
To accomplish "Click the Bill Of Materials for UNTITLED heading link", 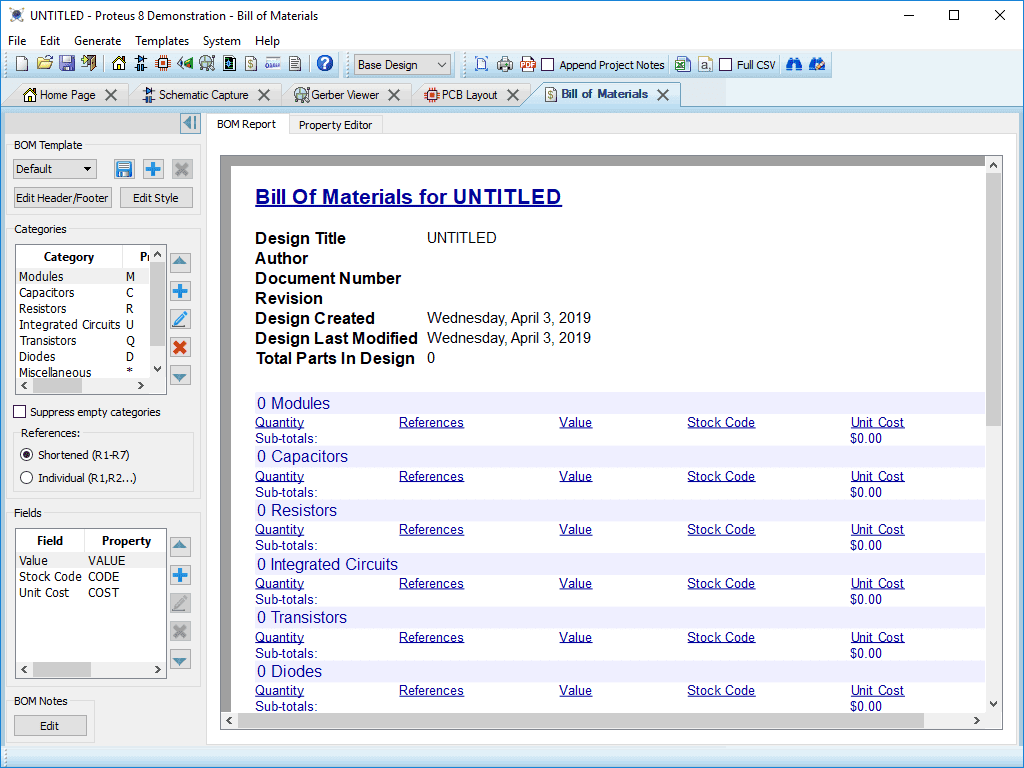I will [408, 197].
